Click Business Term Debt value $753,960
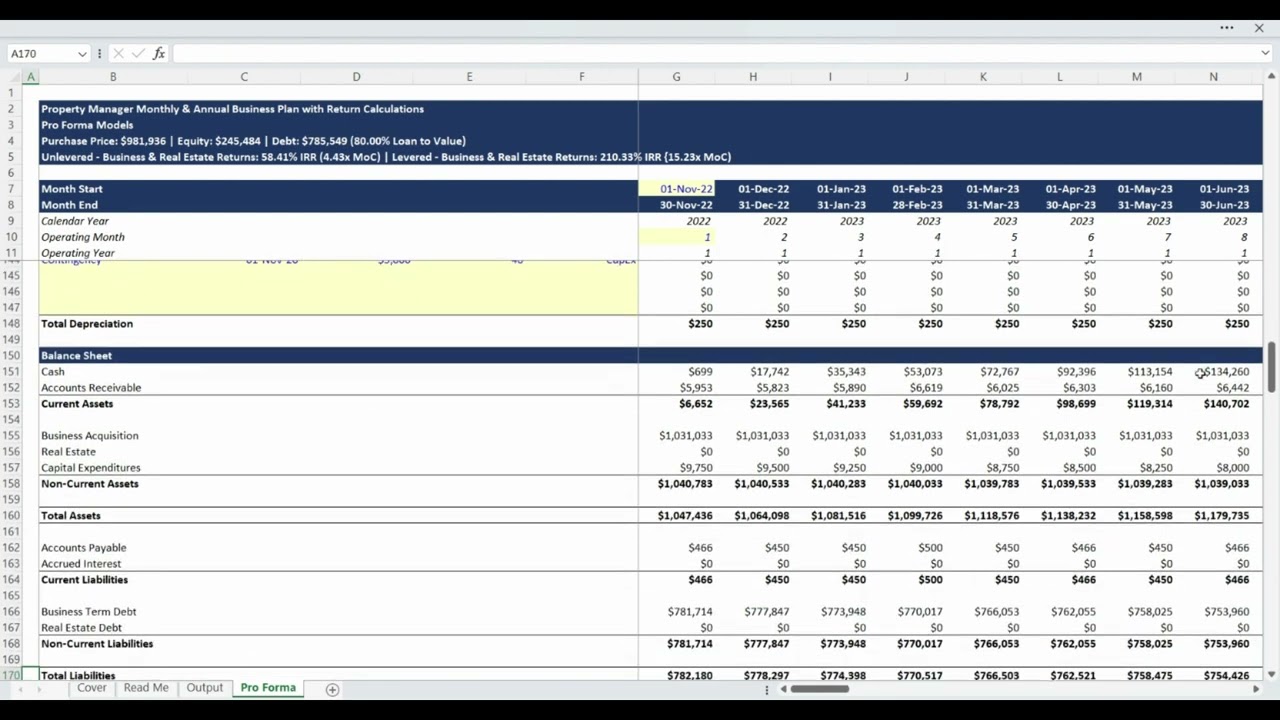Viewport: 1280px width, 720px height. 1227,612
